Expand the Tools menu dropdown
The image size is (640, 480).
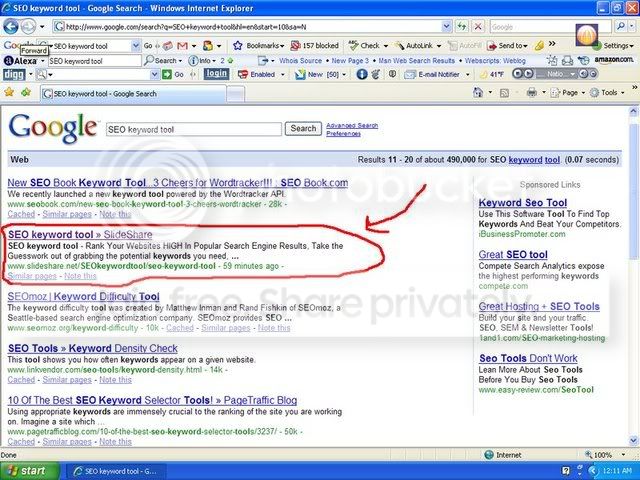(x=623, y=93)
